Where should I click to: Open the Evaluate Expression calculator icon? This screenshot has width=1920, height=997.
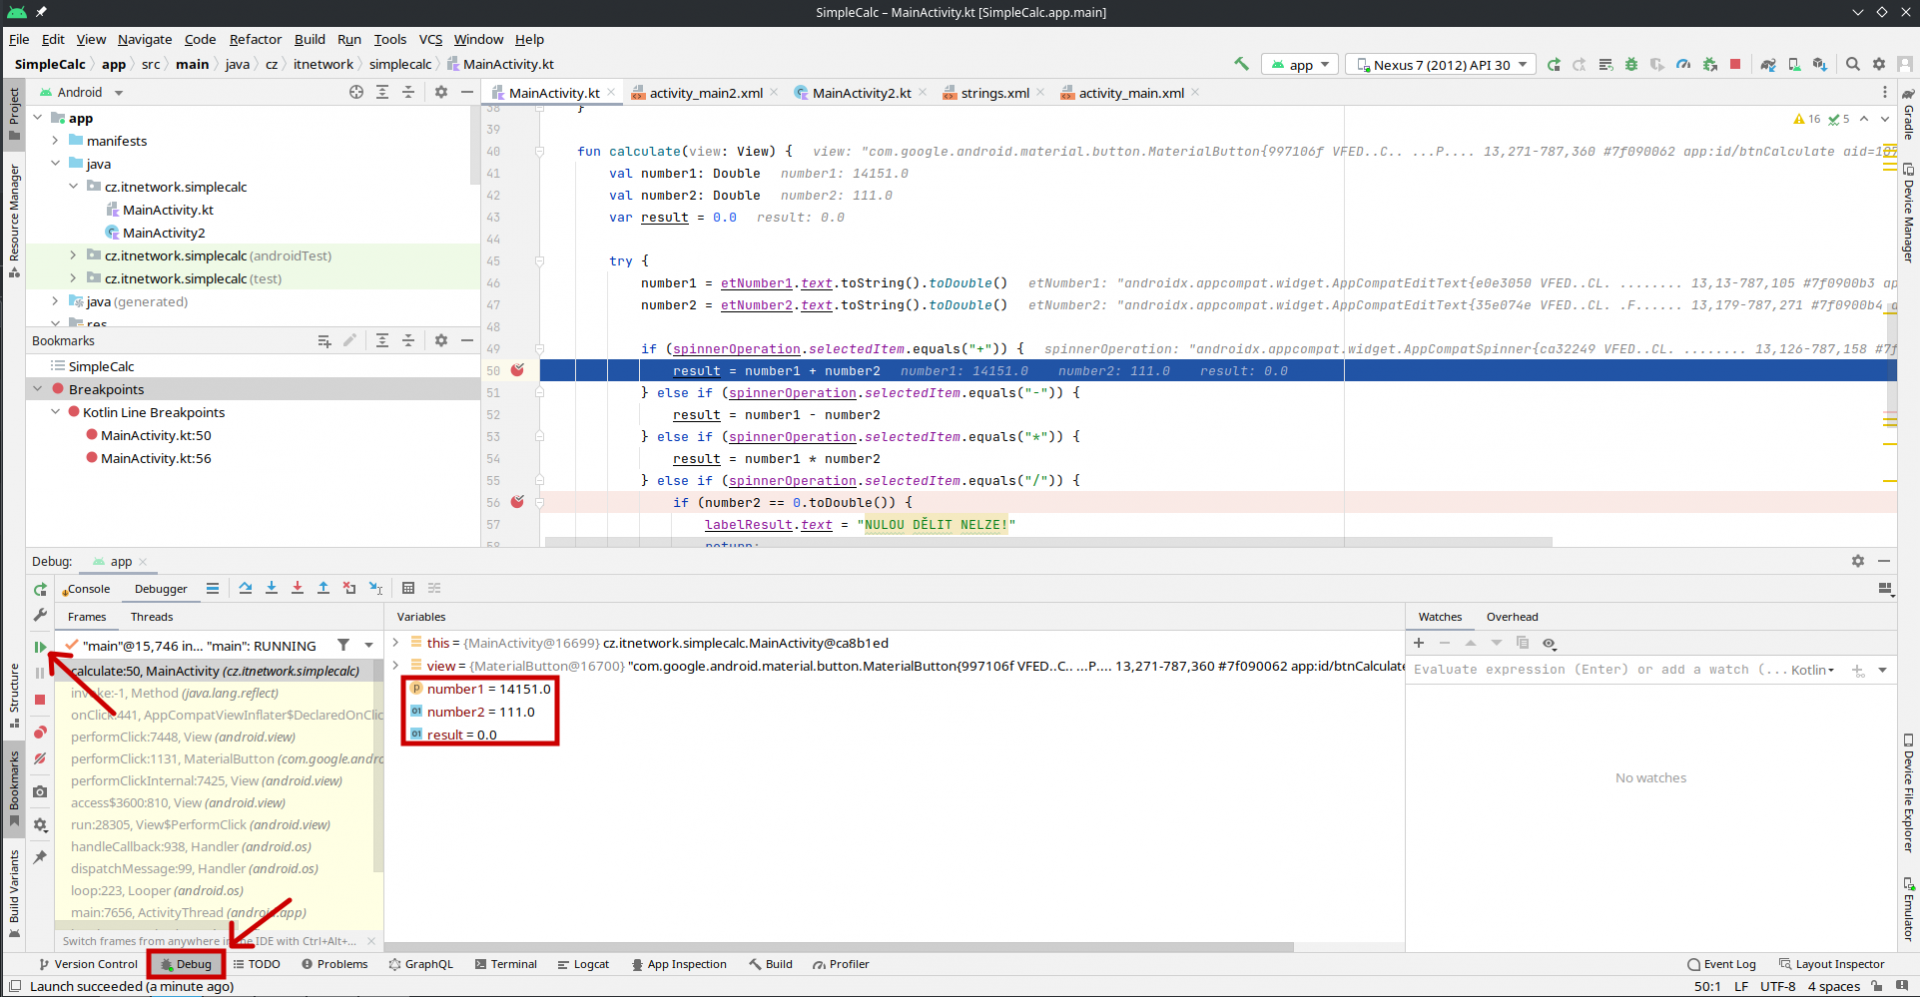click(408, 588)
